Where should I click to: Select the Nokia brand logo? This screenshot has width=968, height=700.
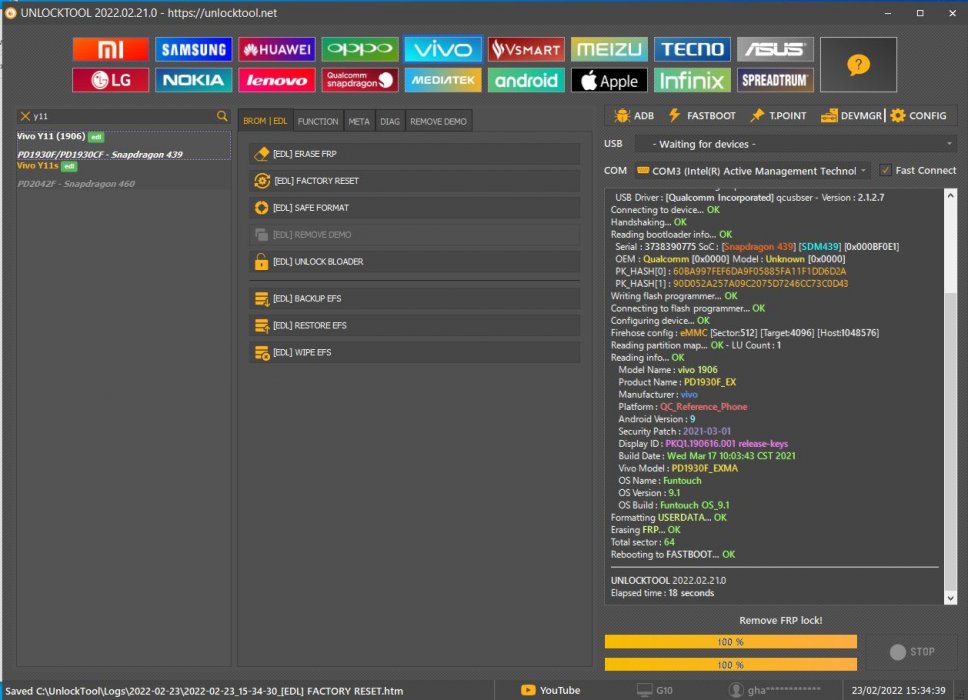tap(193, 80)
